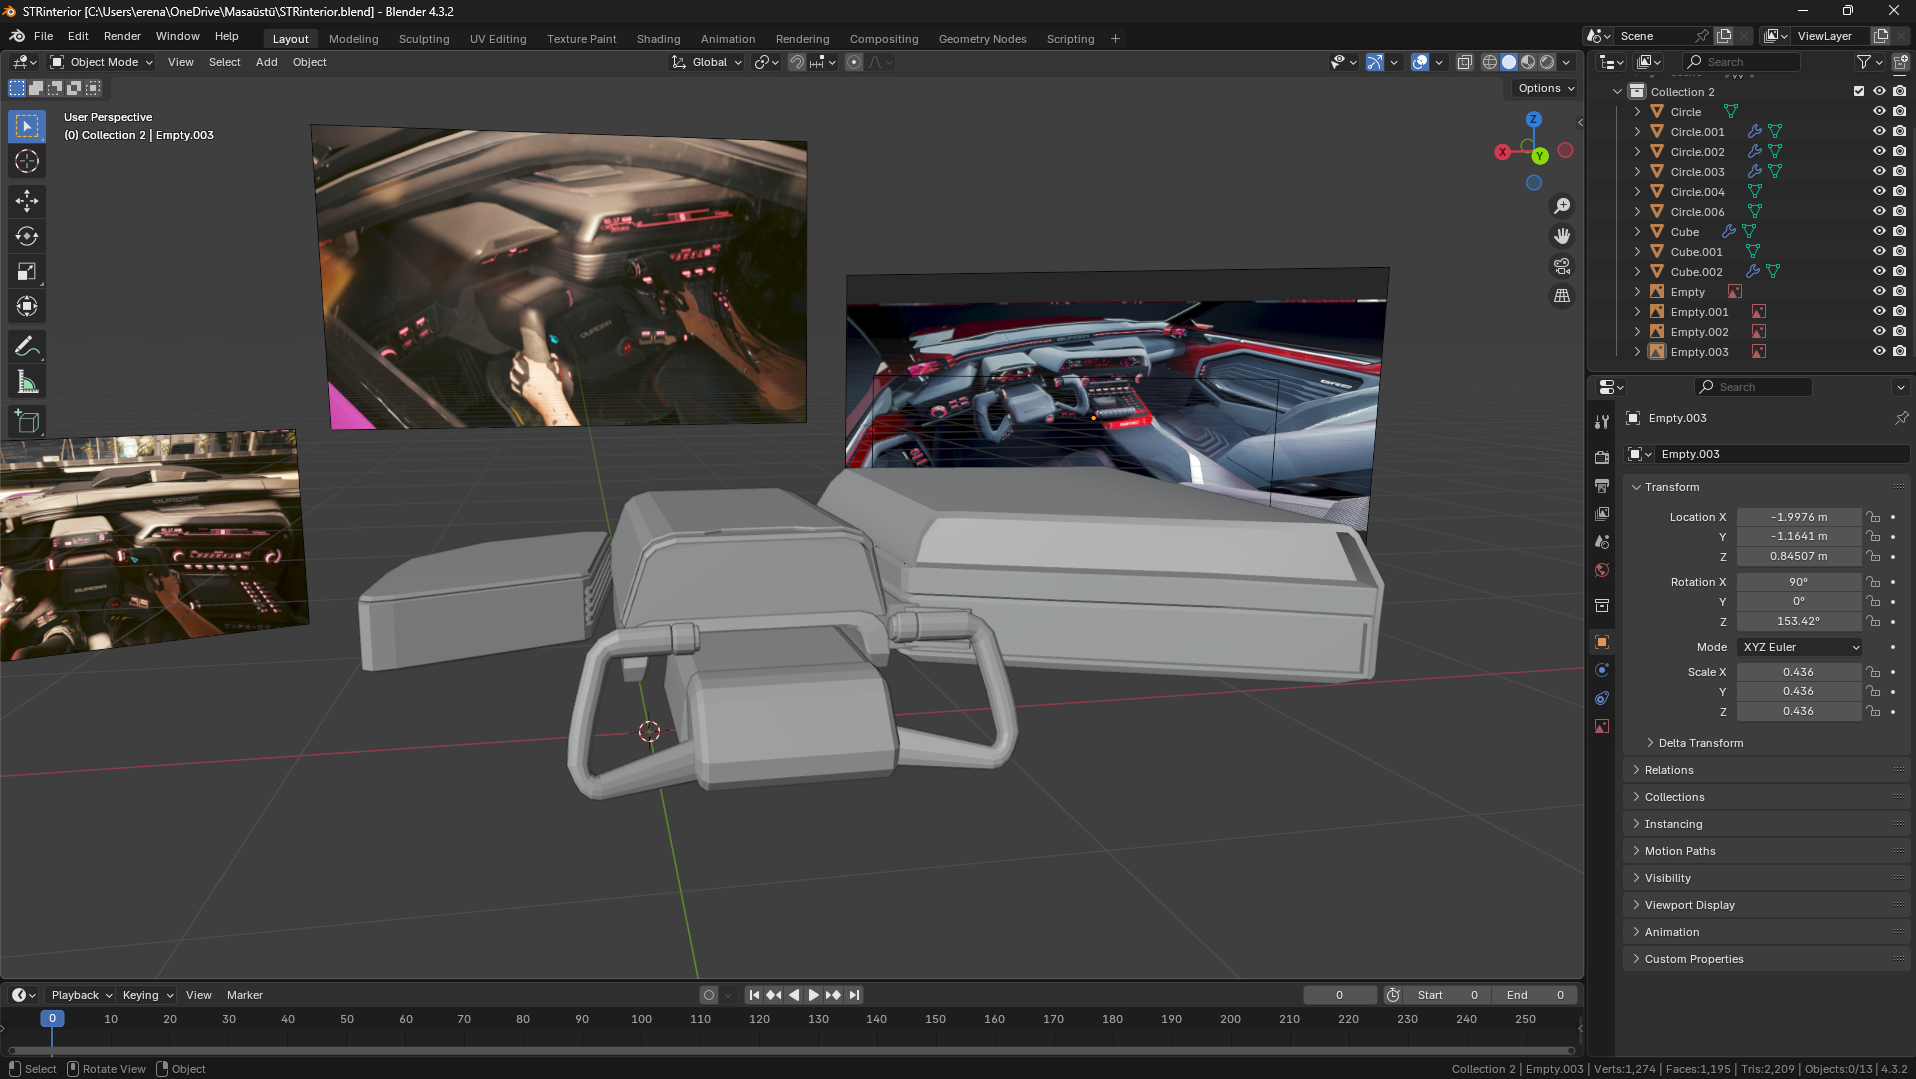Open the XYZ Euler rotation mode dropdown

(x=1799, y=647)
